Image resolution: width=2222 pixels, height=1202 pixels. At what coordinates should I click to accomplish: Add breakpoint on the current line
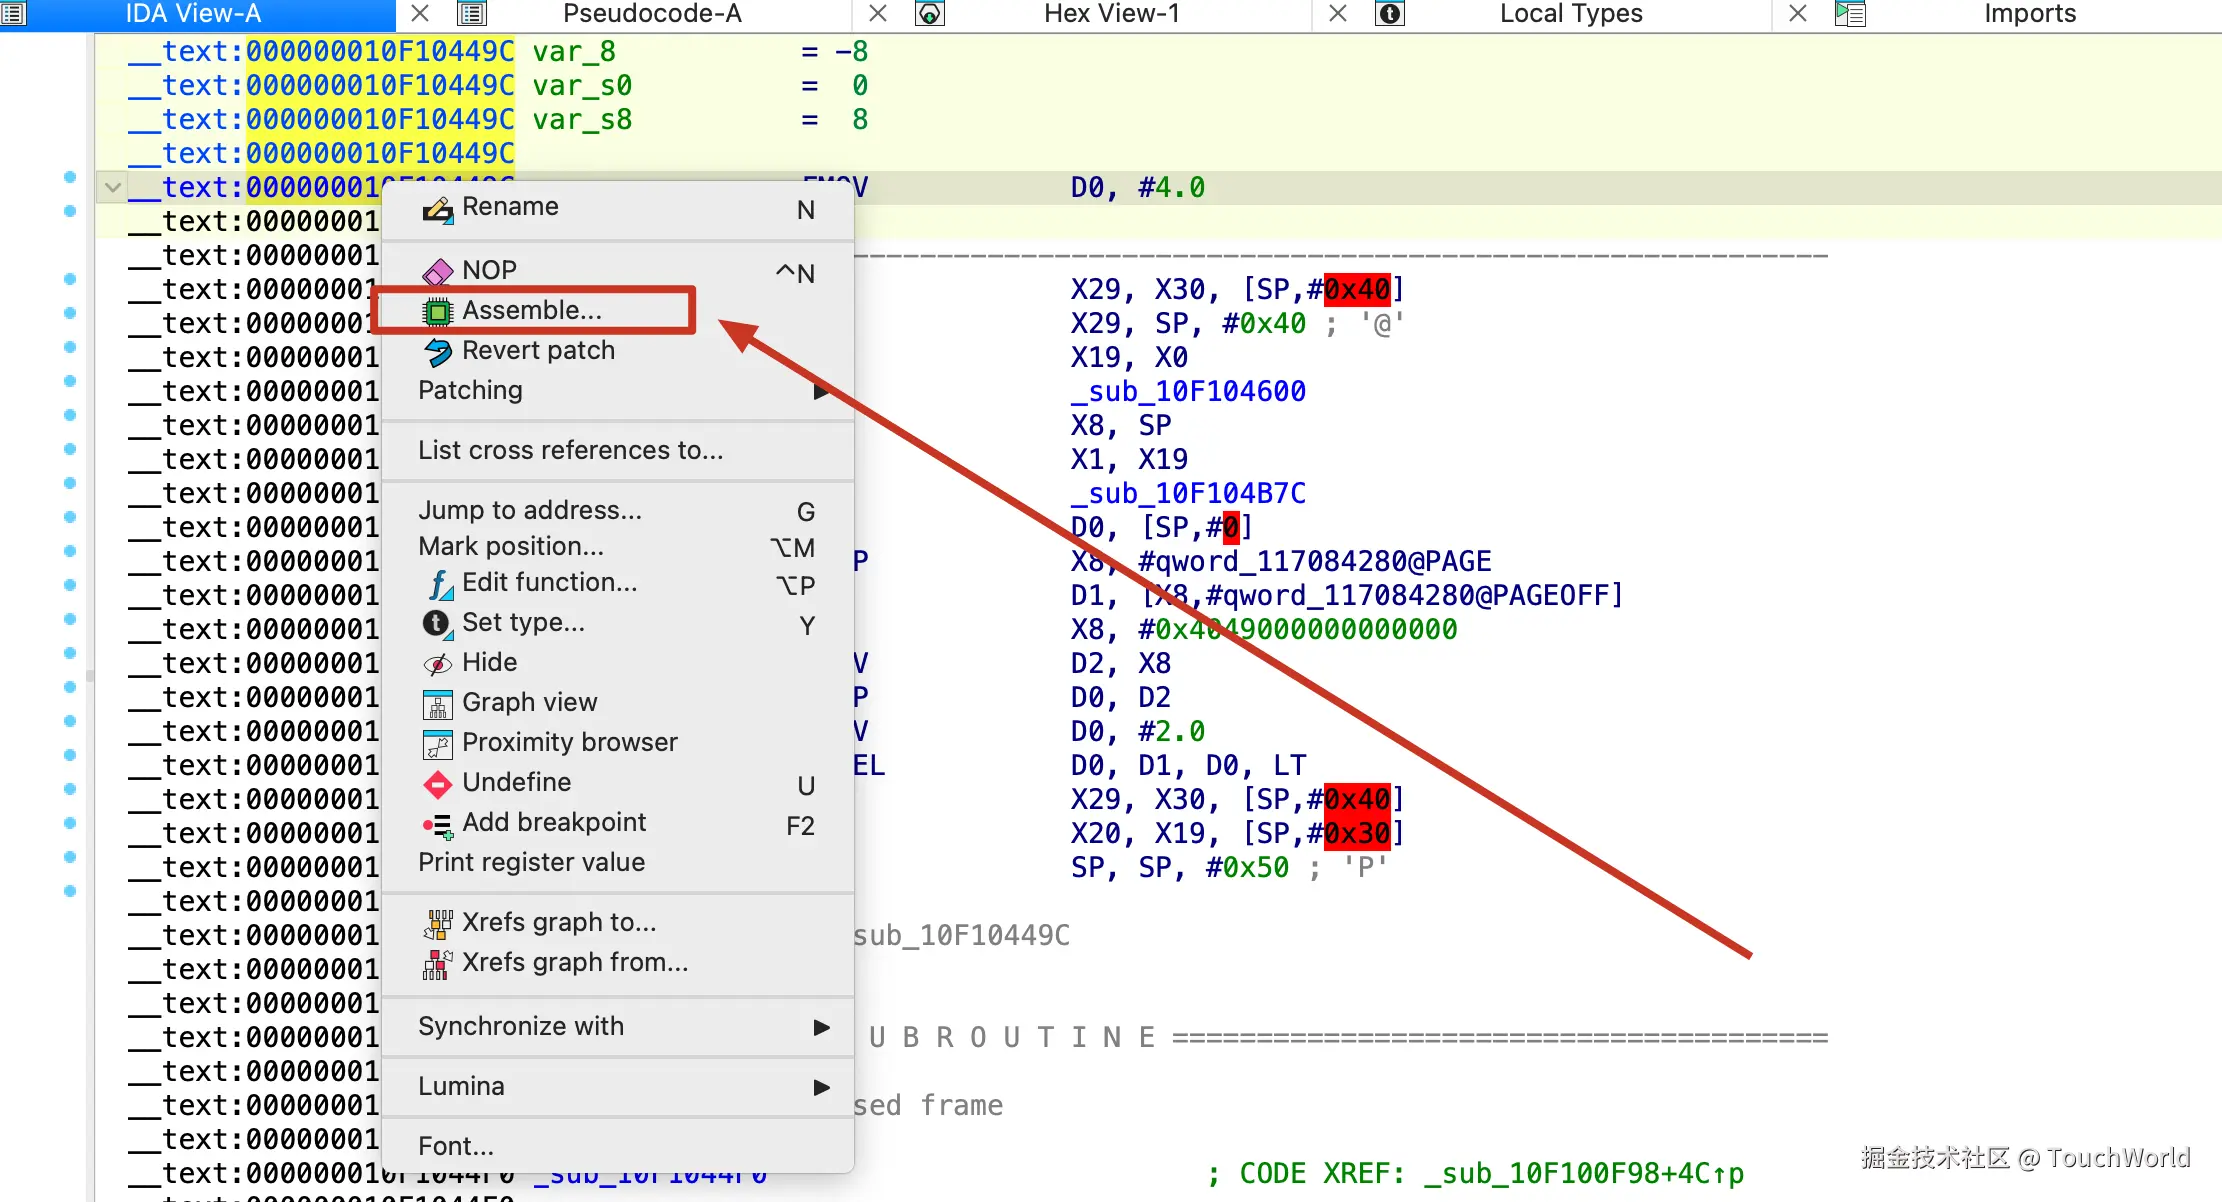(x=554, y=822)
